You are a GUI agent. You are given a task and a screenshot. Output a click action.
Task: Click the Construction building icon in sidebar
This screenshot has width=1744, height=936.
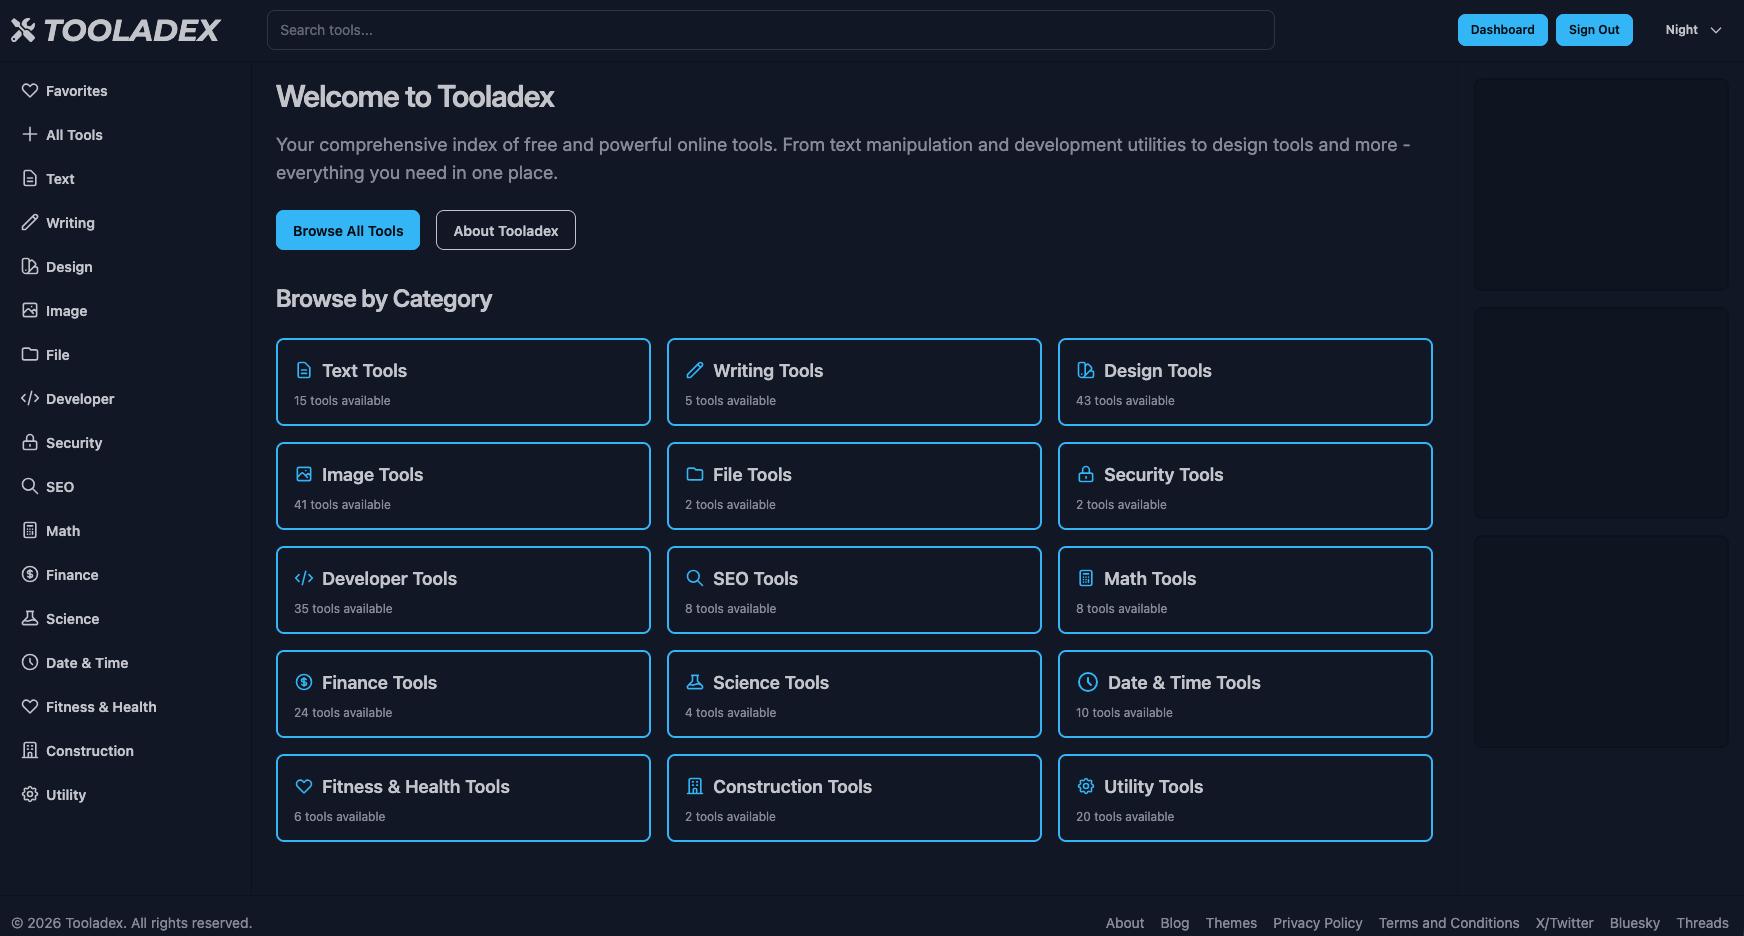[x=30, y=751]
